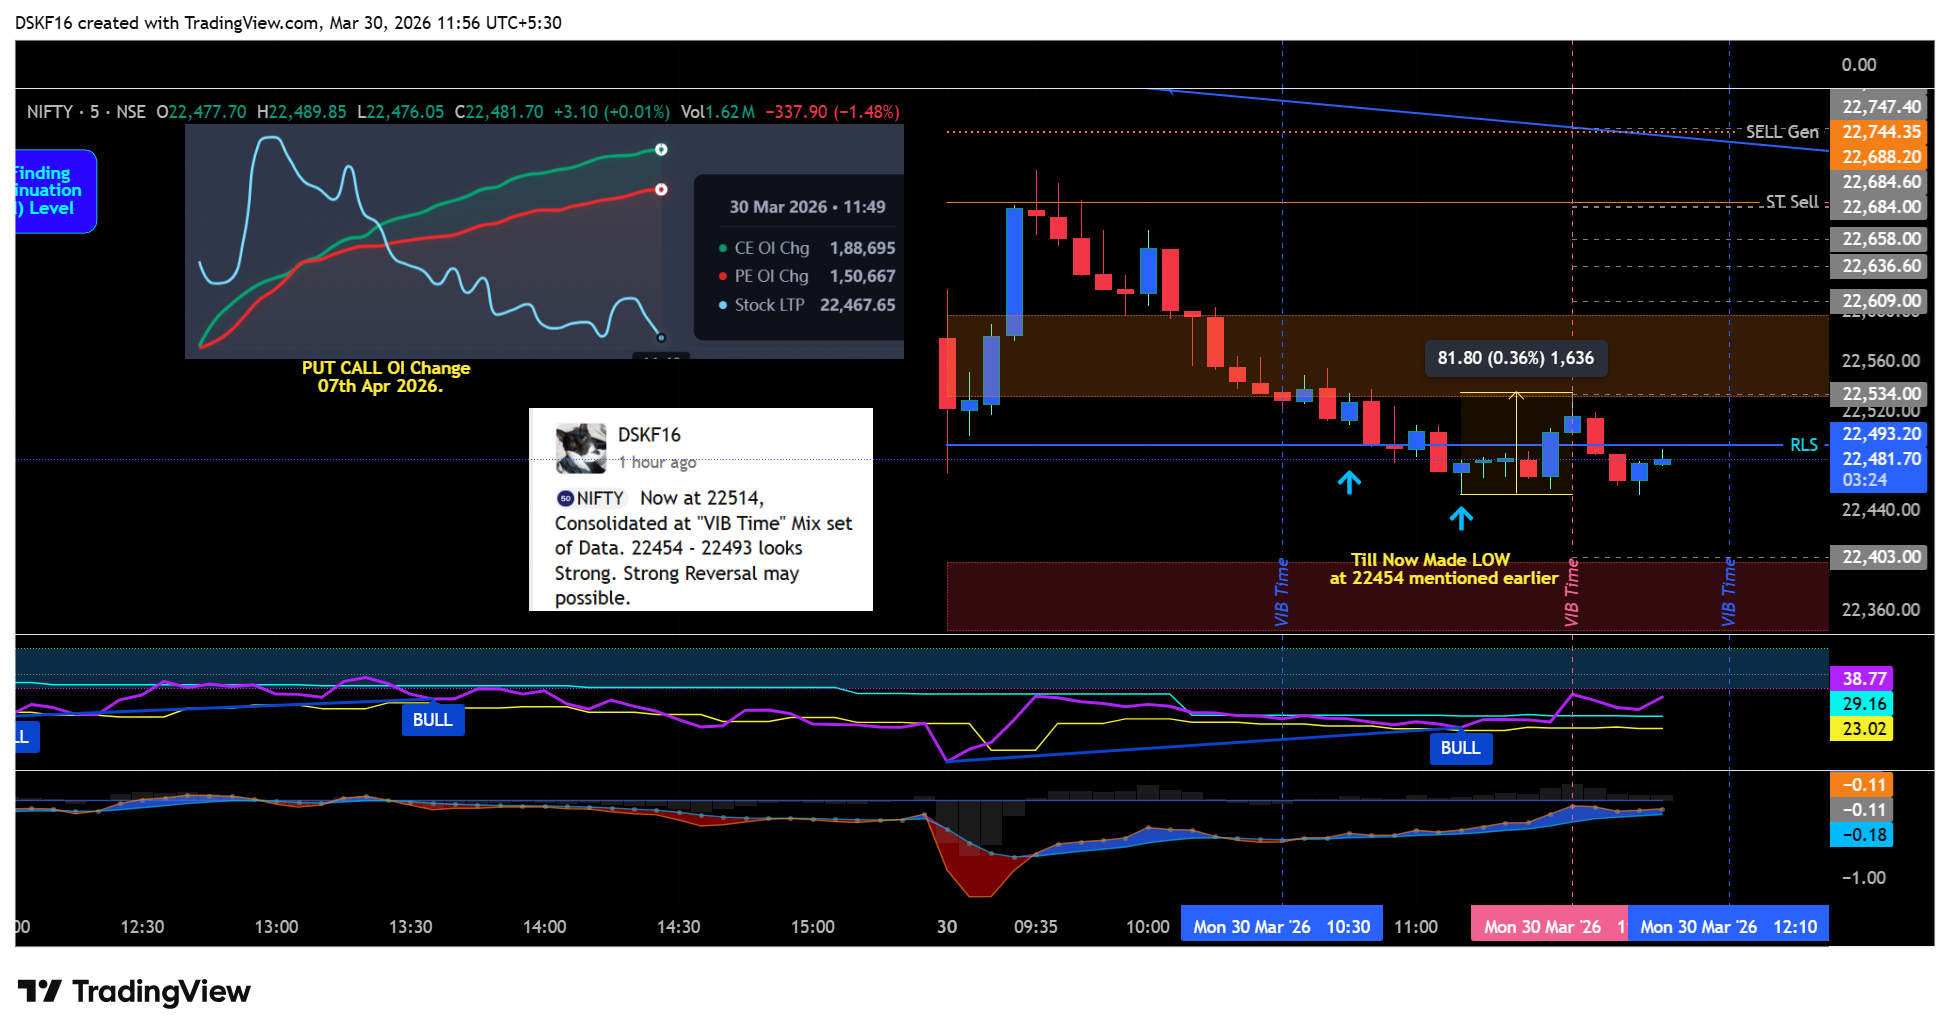
Task: Click the 'Finding ...inuation Level' blue label
Action: [x=55, y=191]
